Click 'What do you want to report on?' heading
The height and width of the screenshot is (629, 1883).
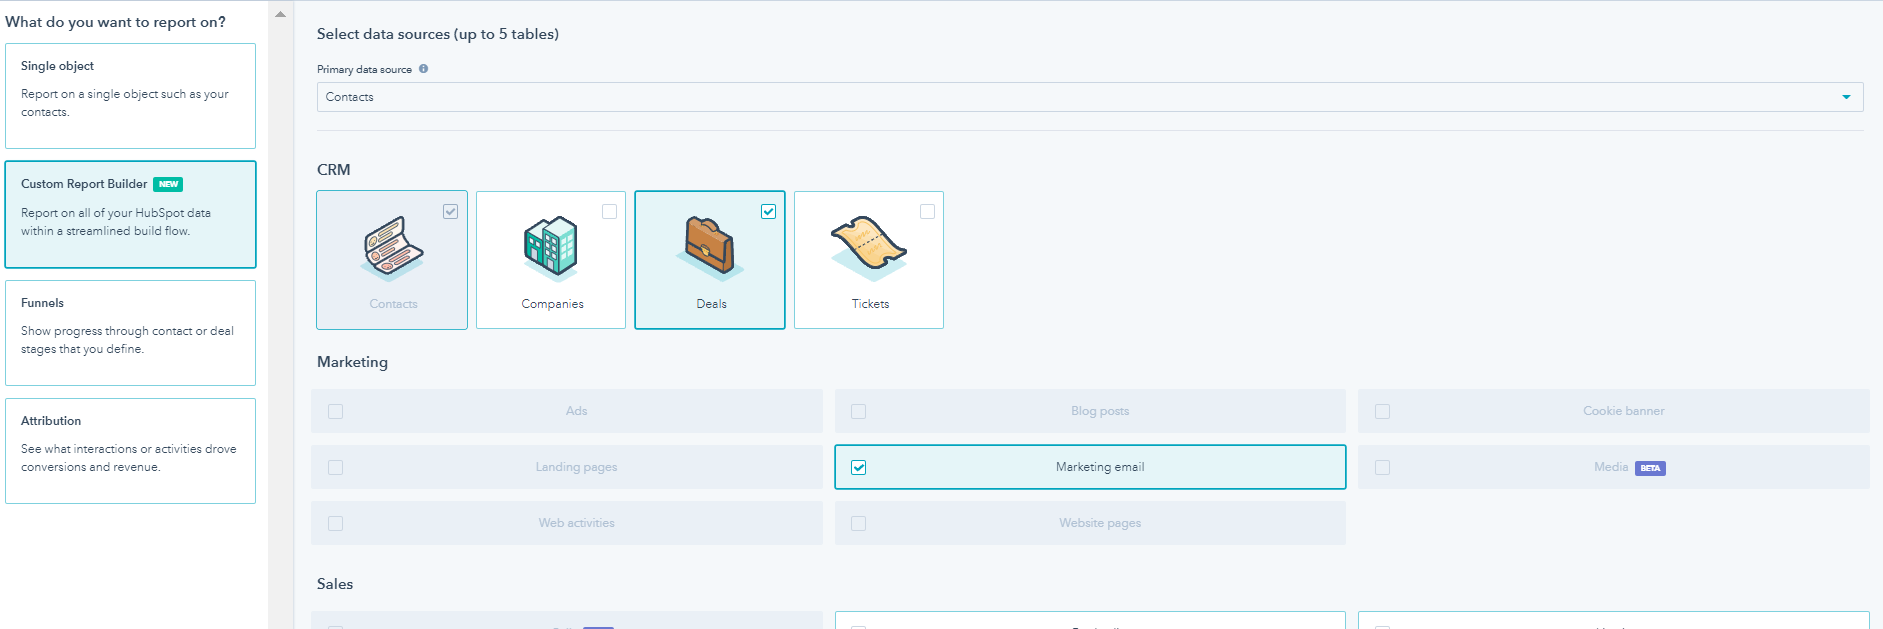coord(115,22)
